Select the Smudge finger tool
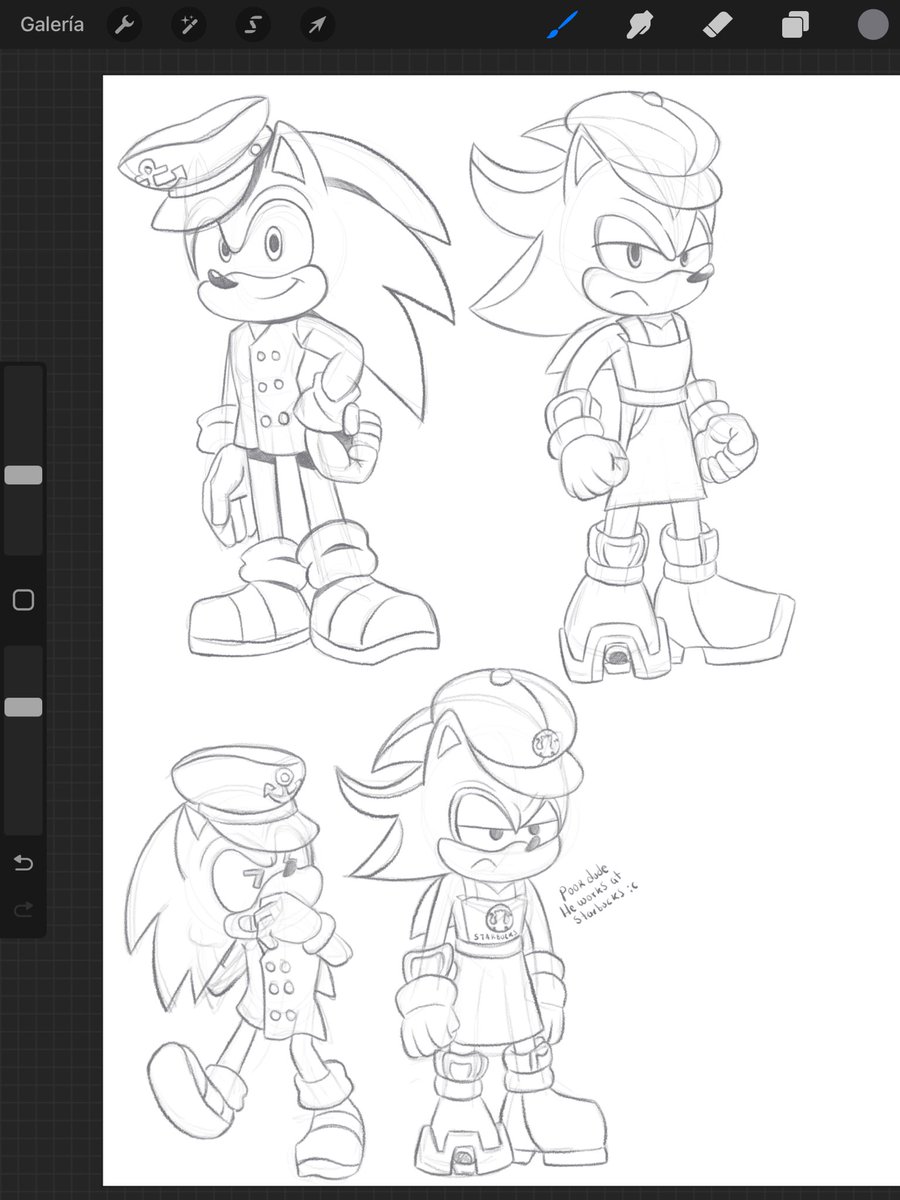The width and height of the screenshot is (900, 1200). (640, 25)
